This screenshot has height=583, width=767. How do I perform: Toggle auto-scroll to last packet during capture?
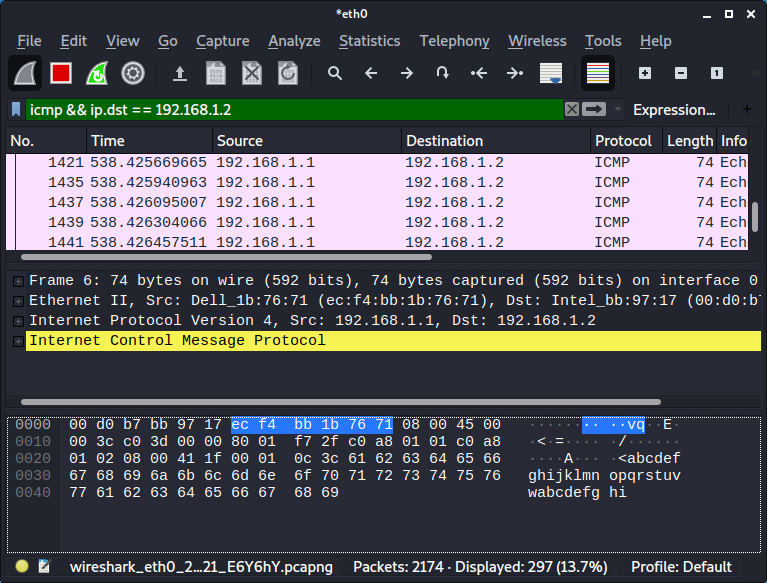point(550,73)
